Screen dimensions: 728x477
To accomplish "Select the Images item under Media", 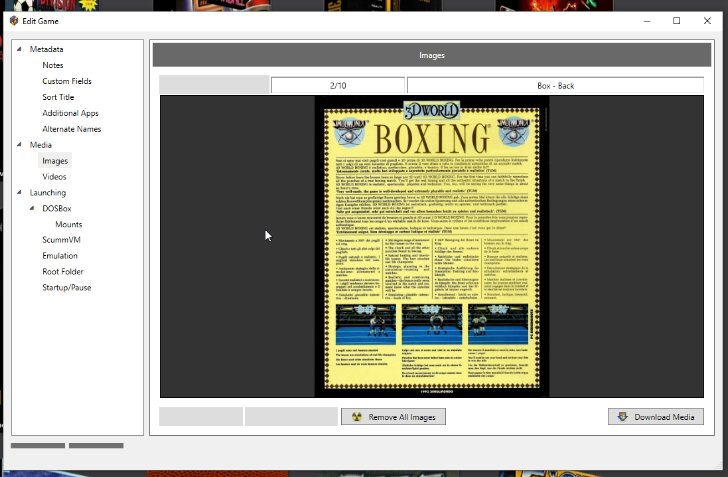I will [x=55, y=161].
